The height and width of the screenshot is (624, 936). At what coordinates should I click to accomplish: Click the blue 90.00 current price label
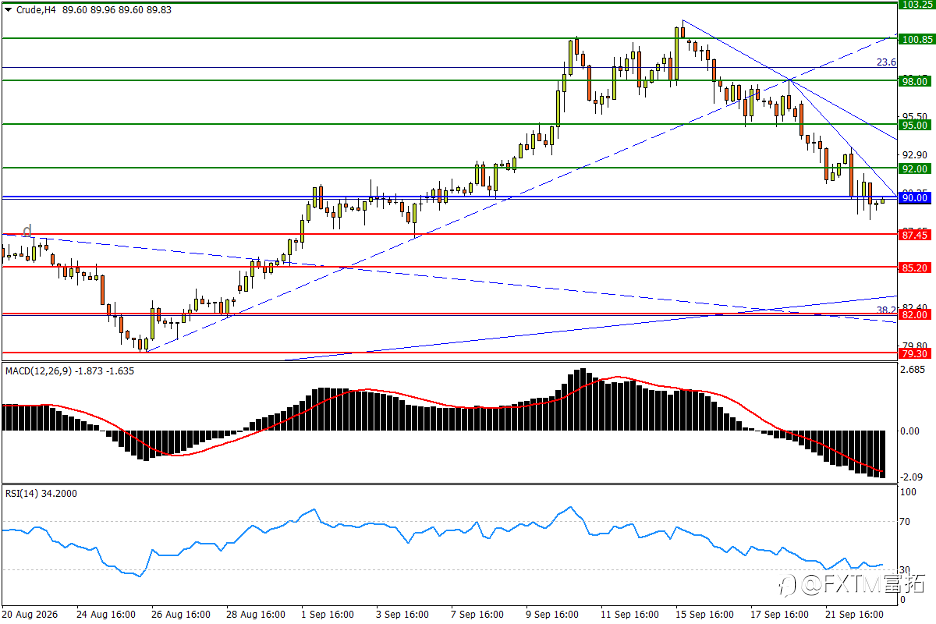(x=915, y=198)
